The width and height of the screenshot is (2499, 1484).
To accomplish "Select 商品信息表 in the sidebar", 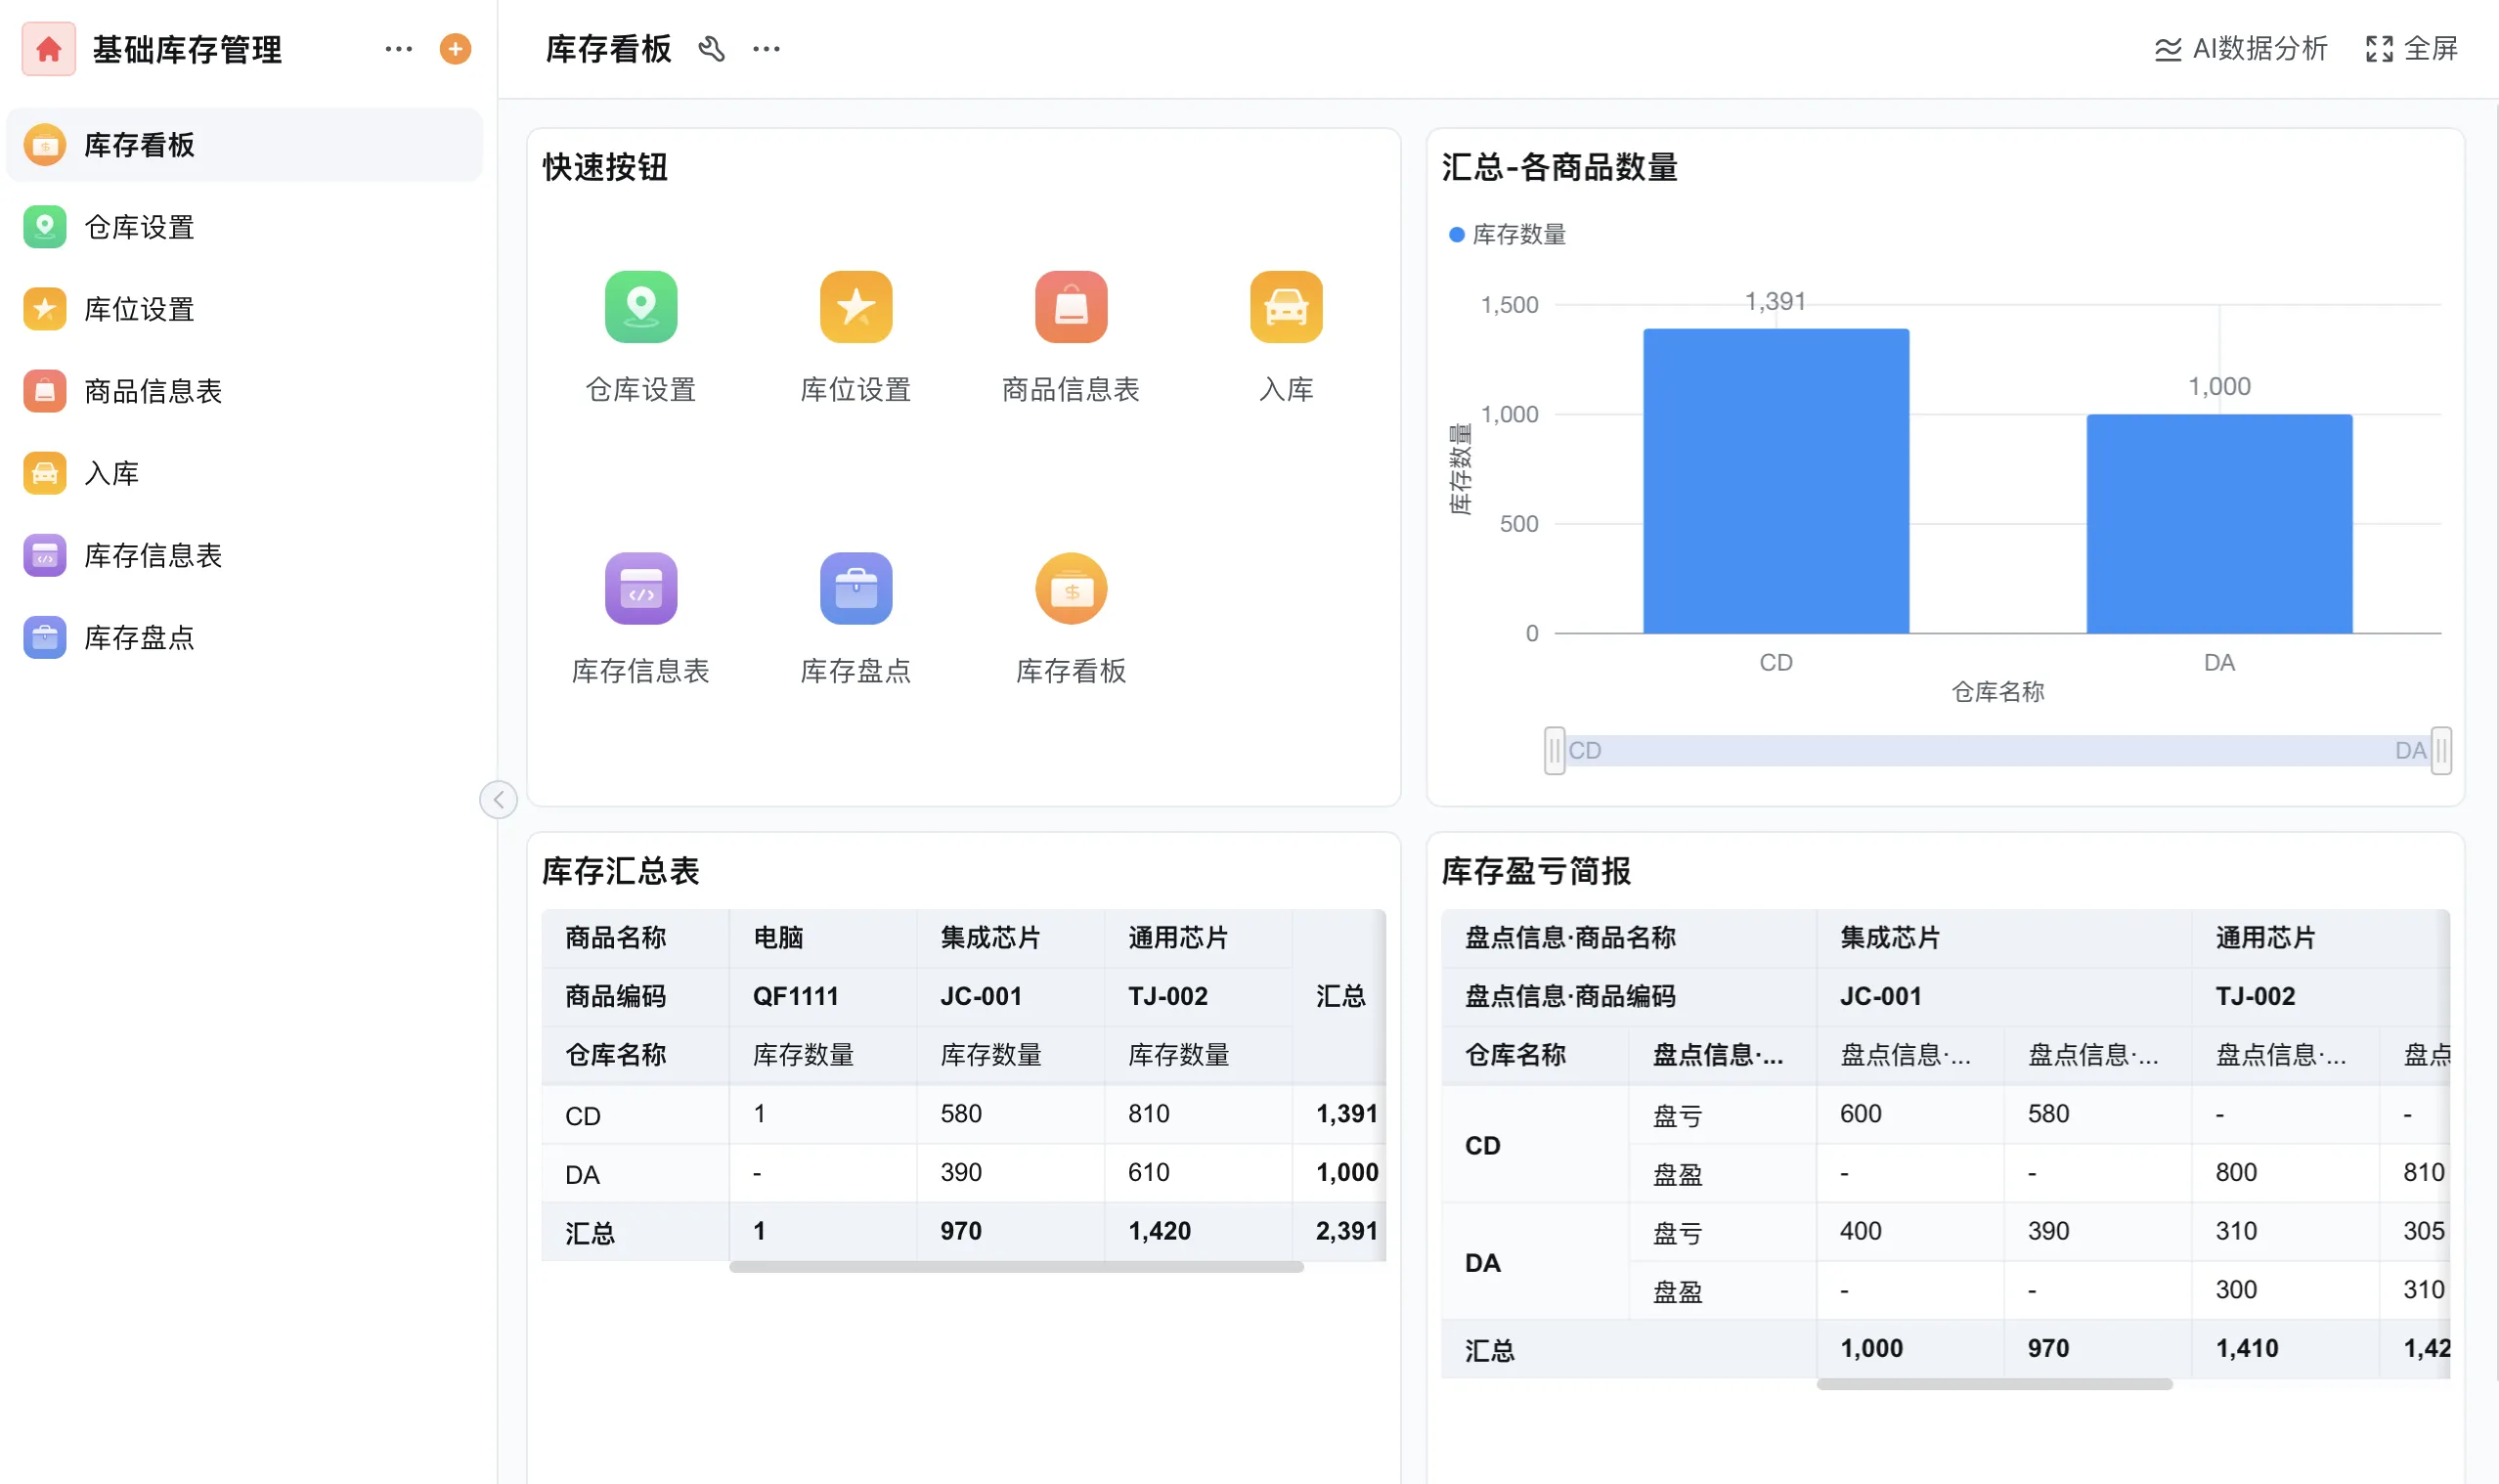I will click(153, 391).
